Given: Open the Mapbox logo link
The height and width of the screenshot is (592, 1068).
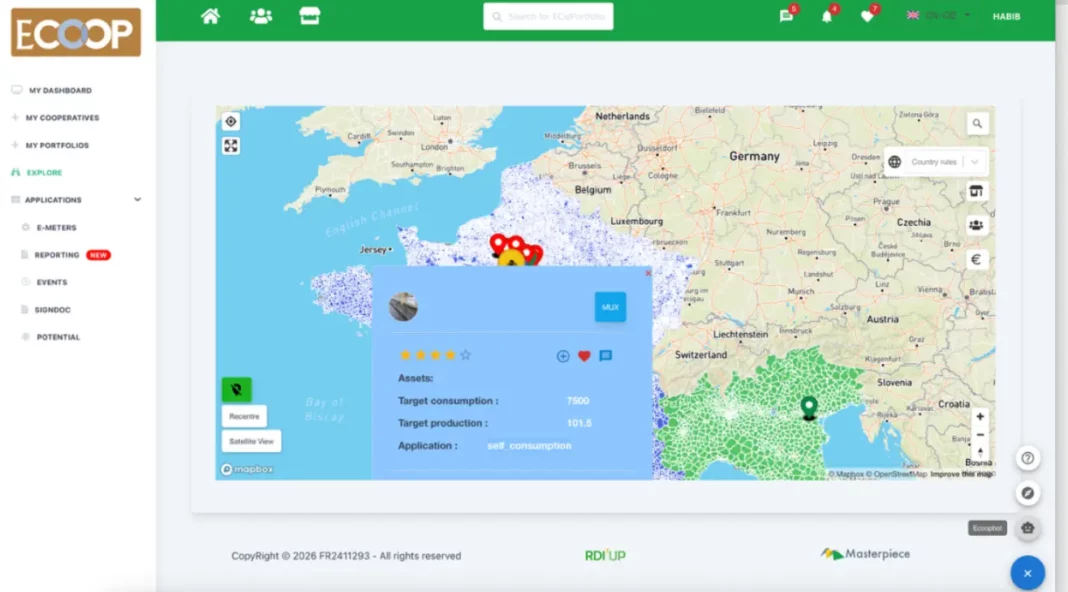Looking at the screenshot, I should tap(247, 469).
